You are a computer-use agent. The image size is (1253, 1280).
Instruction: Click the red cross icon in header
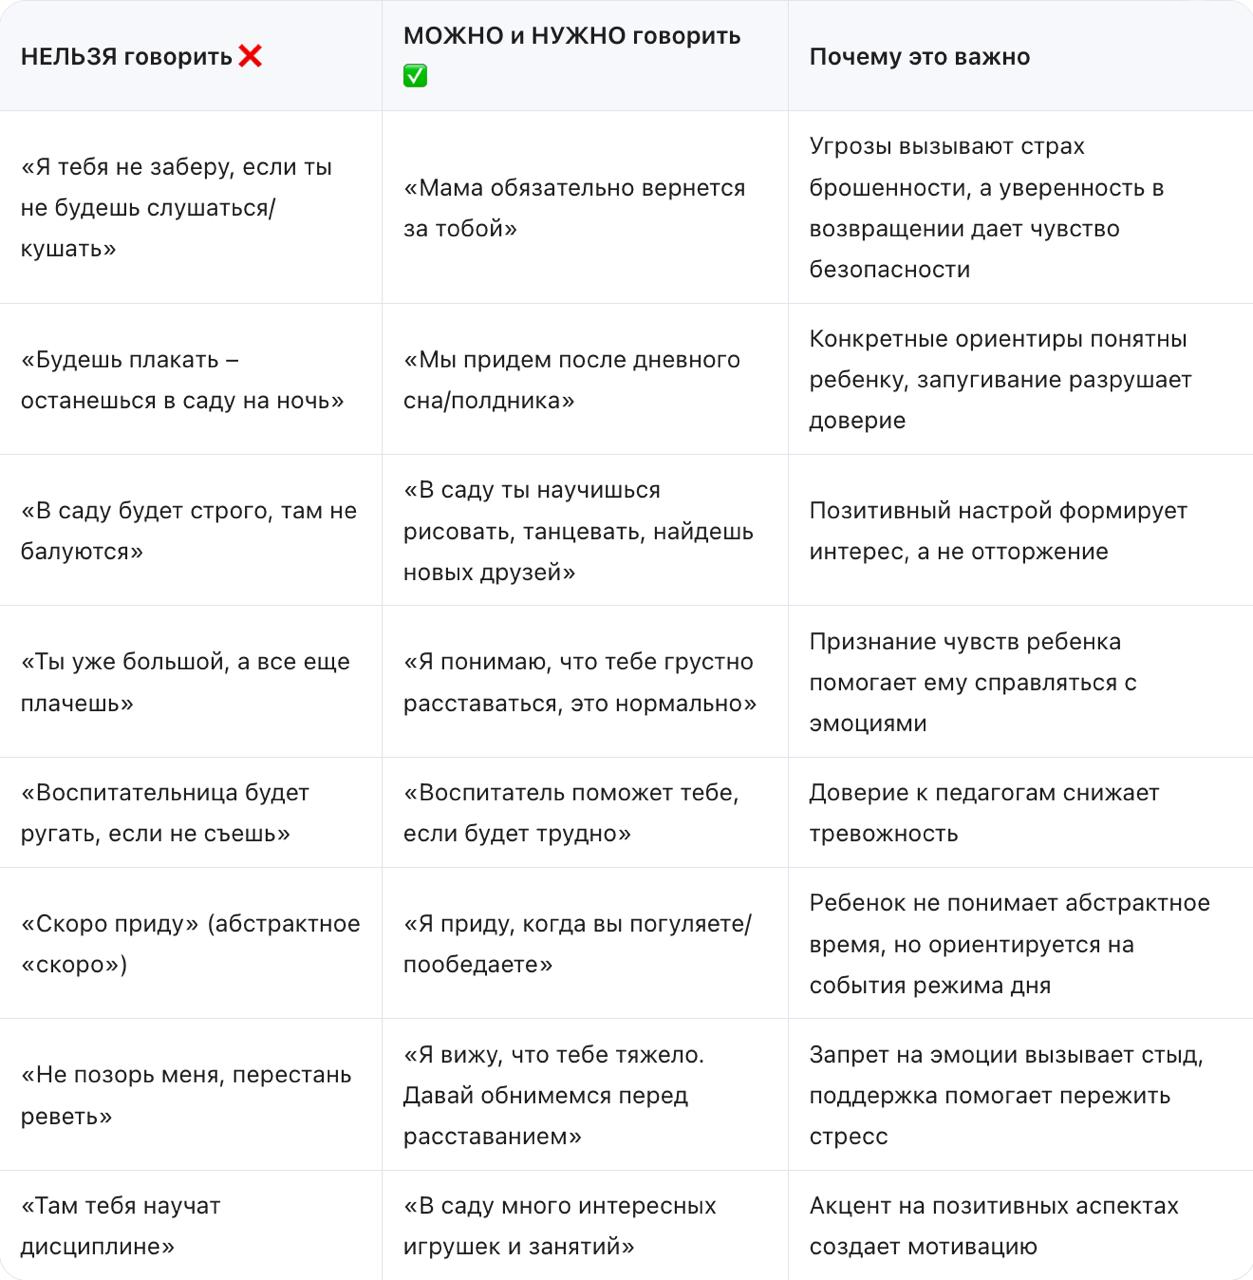pyautogui.click(x=250, y=56)
